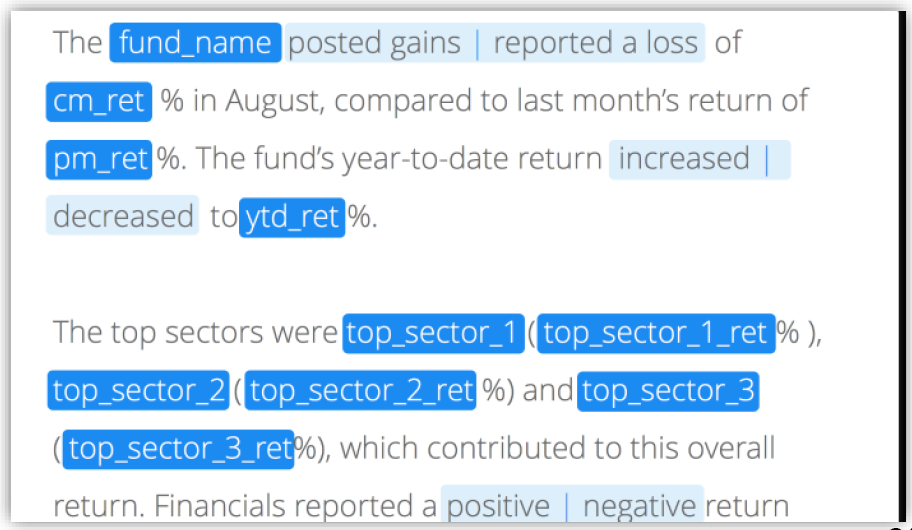The height and width of the screenshot is (530, 912).
Task: Select the 'reported a loss' option
Action: click(x=596, y=43)
